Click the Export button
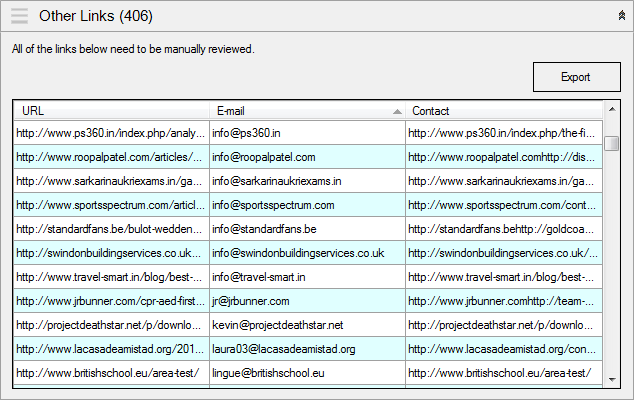Image resolution: width=634 pixels, height=400 pixels. [x=577, y=77]
